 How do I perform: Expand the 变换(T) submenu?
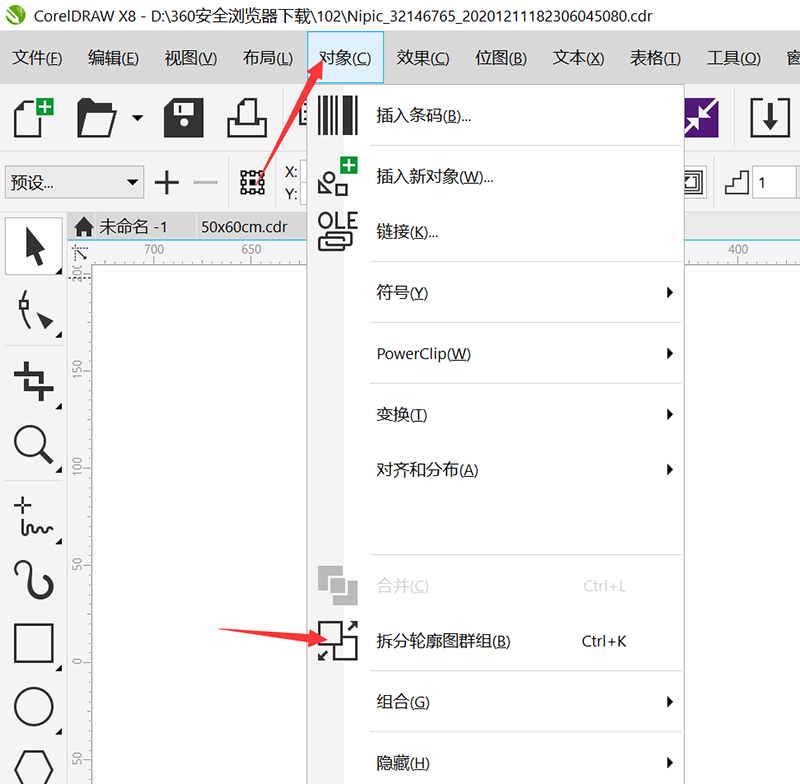click(x=496, y=415)
